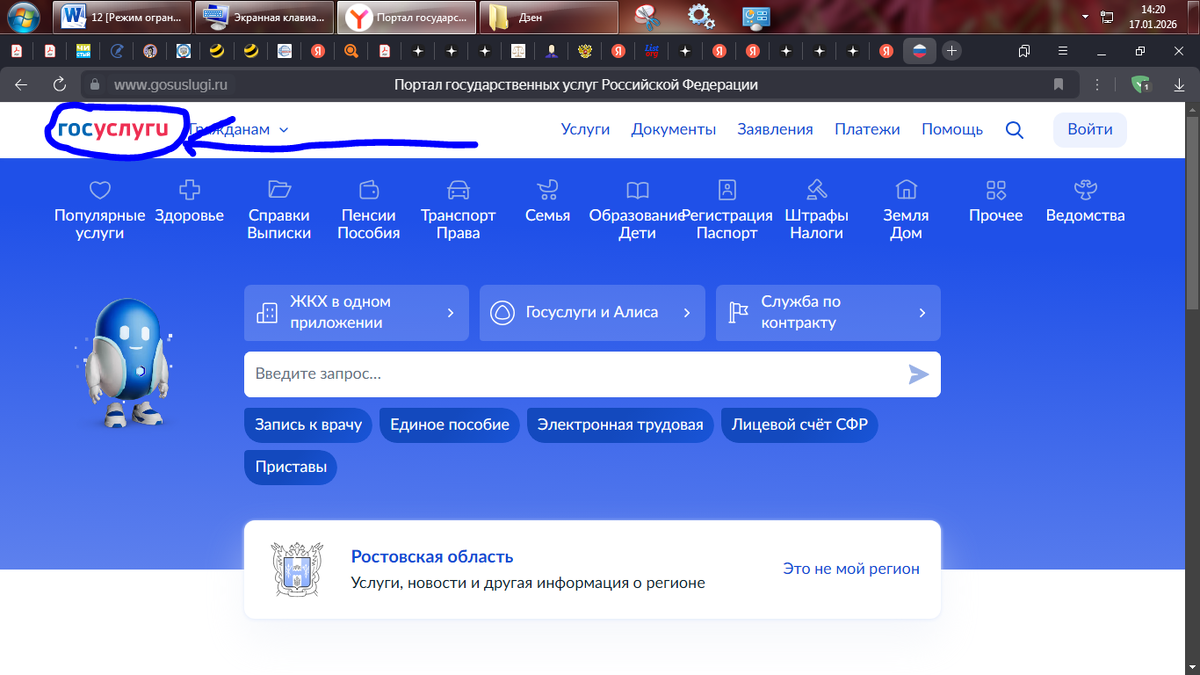This screenshot has height=675, width=1200.
Task: Open the Windows Start button
Action: click(22, 16)
